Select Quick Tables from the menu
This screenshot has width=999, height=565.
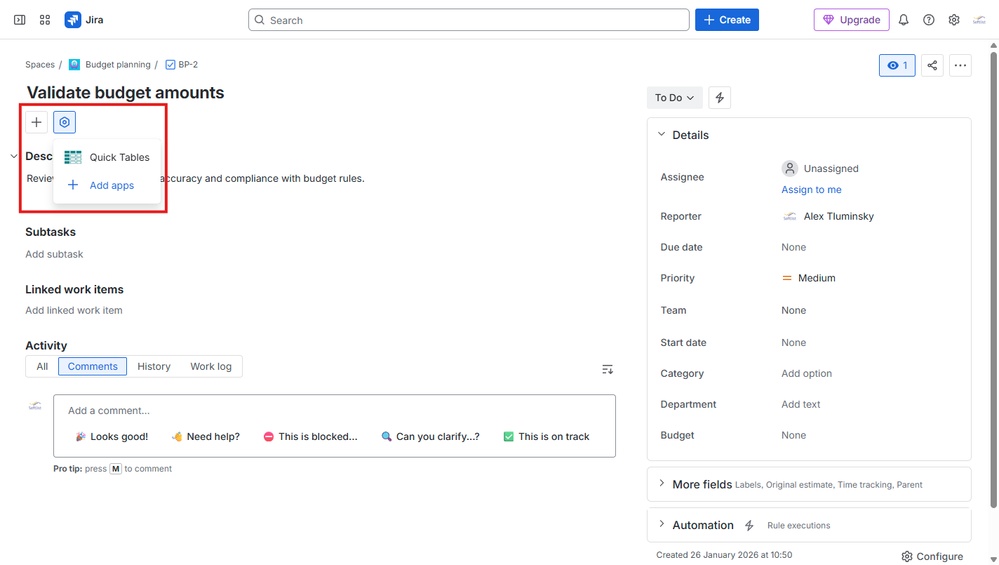click(x=107, y=157)
